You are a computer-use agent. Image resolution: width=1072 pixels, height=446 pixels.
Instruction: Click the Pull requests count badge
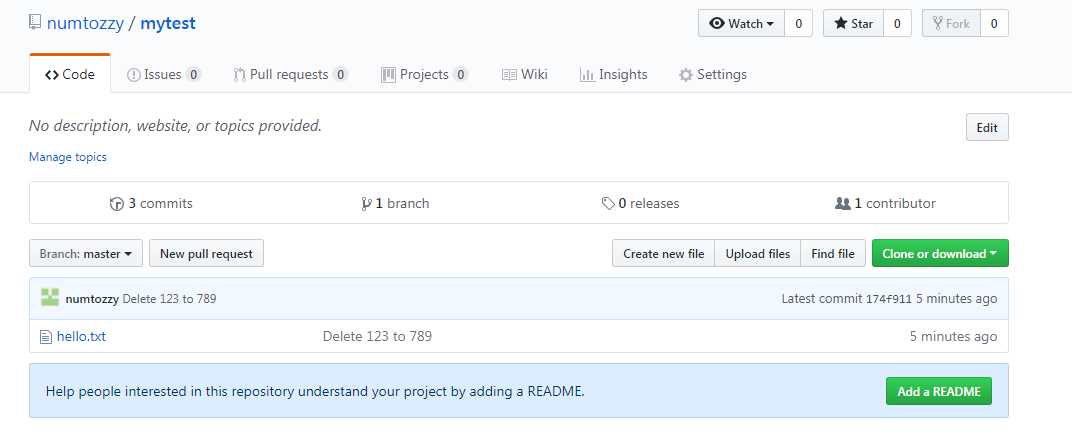click(340, 75)
